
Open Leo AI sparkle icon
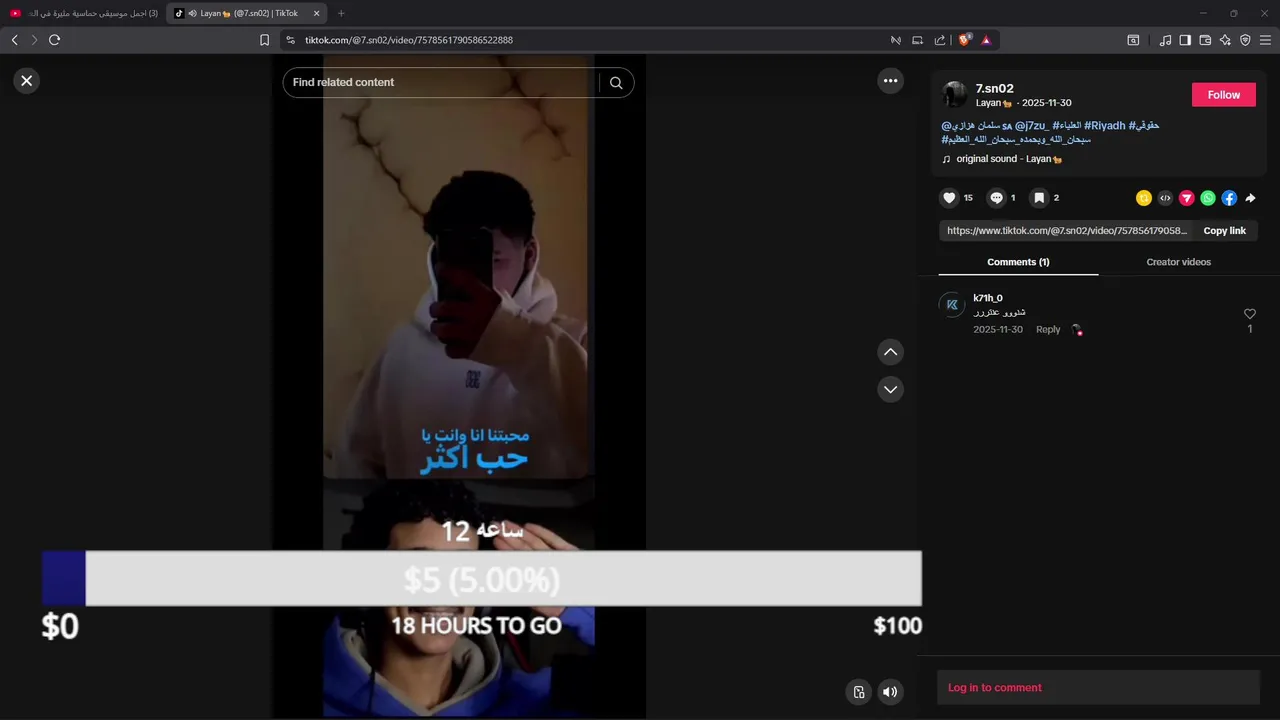pos(1225,40)
